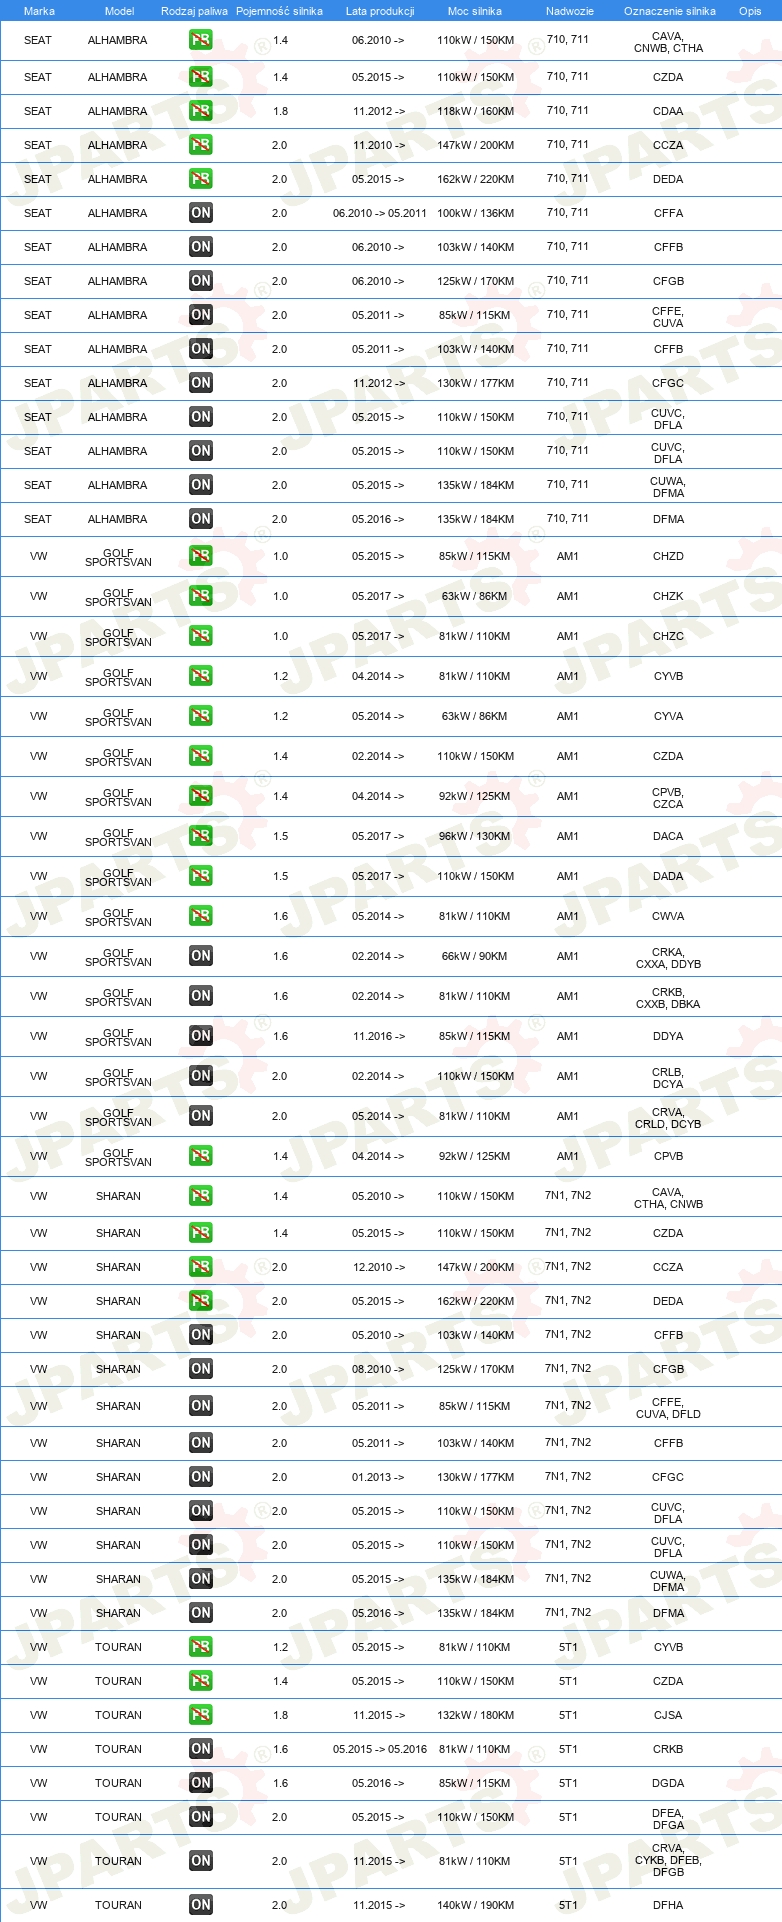Click the Nadwozie column header

(x=570, y=11)
